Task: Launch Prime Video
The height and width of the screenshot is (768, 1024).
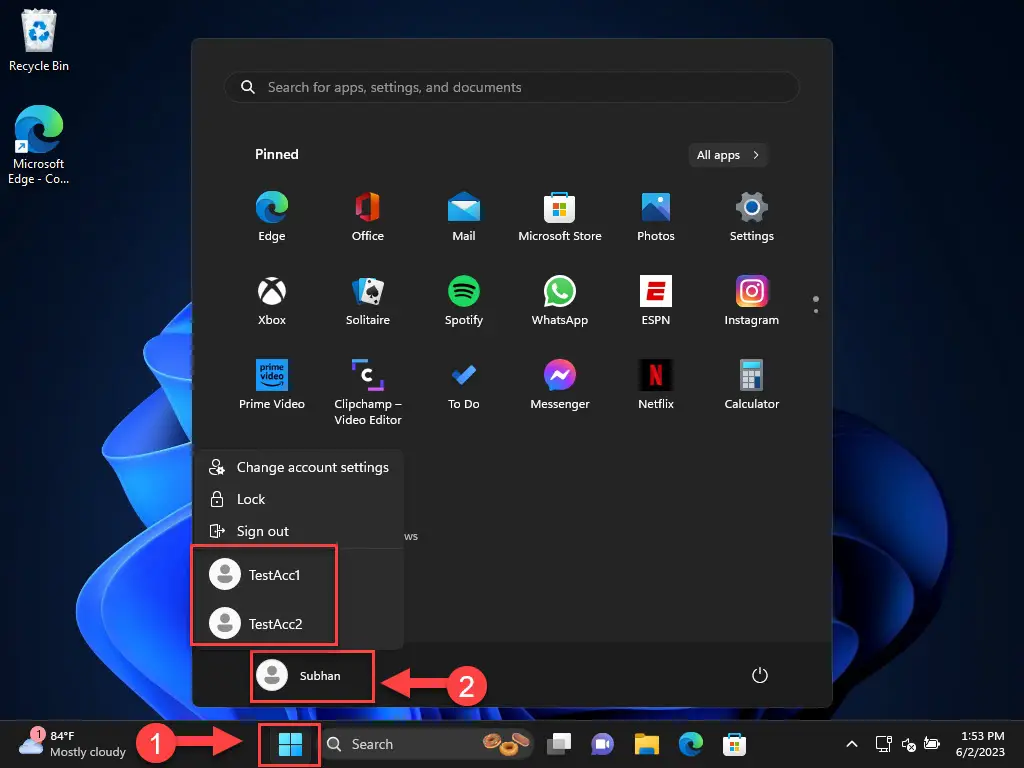Action: click(x=272, y=385)
